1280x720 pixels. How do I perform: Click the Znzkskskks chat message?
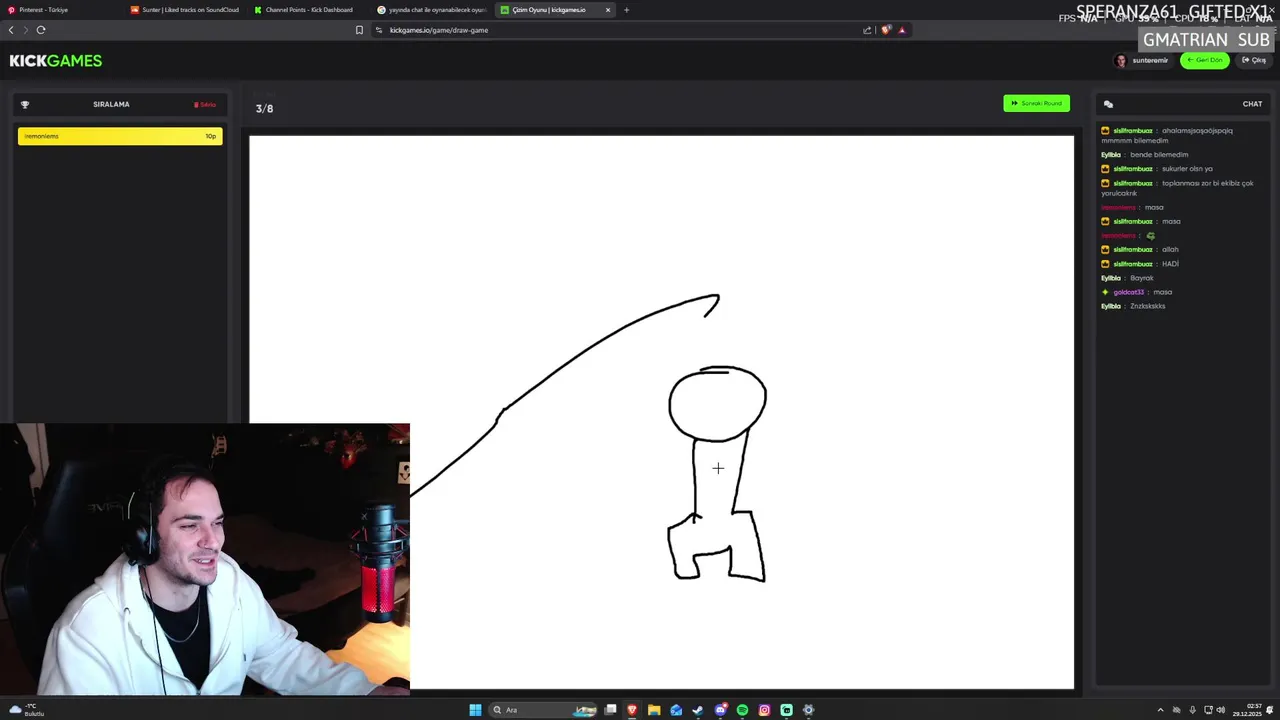coord(1148,306)
